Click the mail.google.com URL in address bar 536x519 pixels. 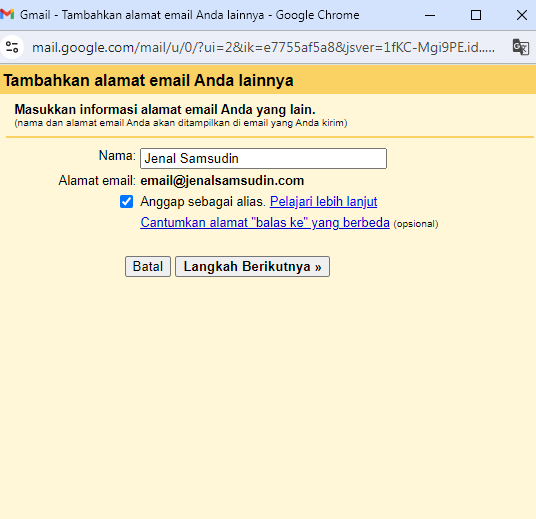click(x=263, y=47)
